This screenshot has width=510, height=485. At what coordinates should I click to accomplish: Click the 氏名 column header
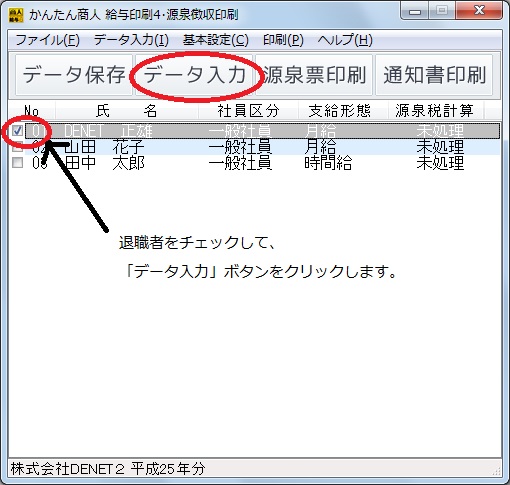[127, 111]
